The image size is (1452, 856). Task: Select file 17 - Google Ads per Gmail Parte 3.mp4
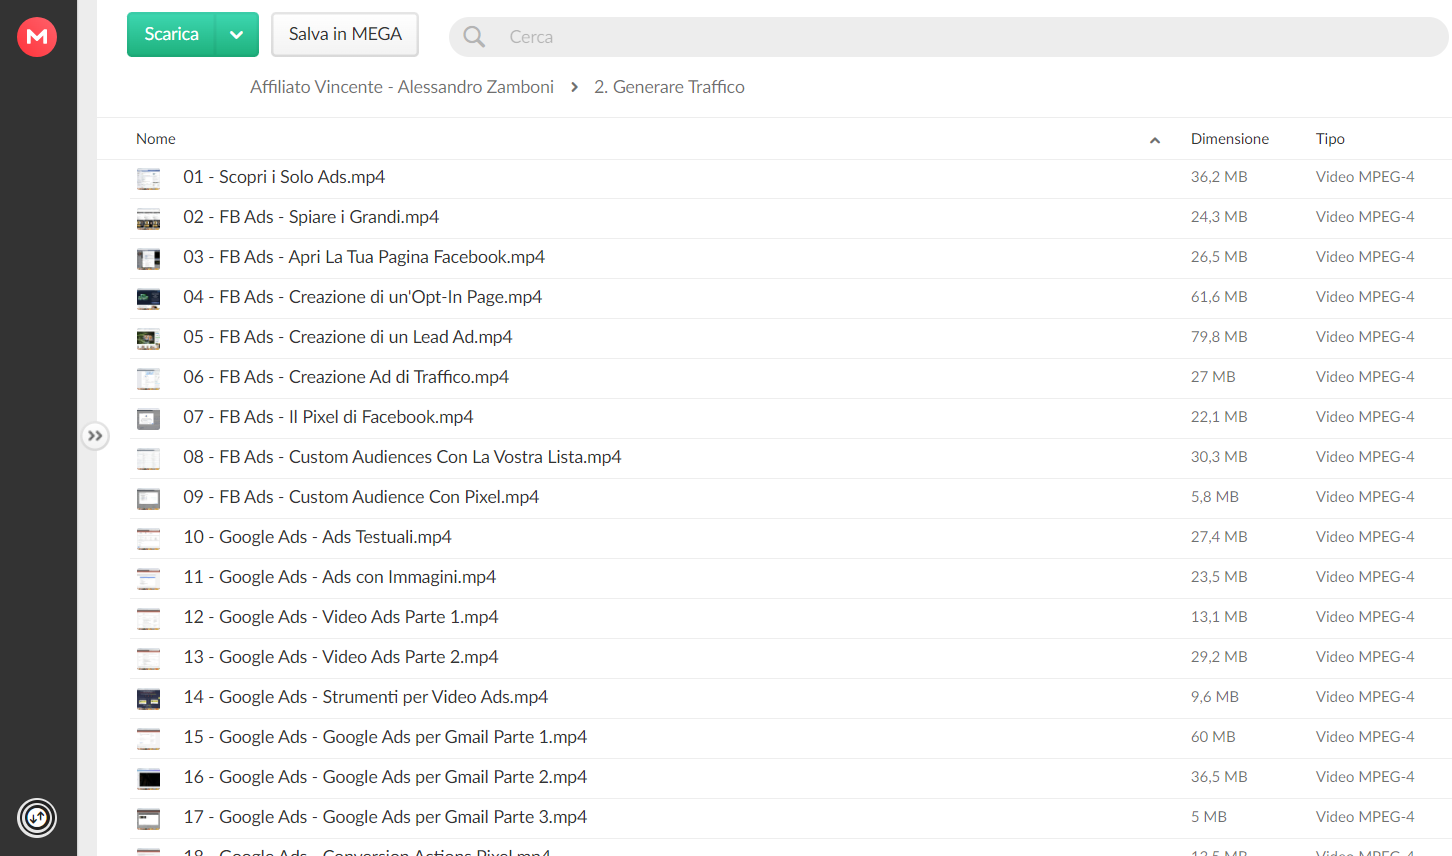click(x=385, y=817)
